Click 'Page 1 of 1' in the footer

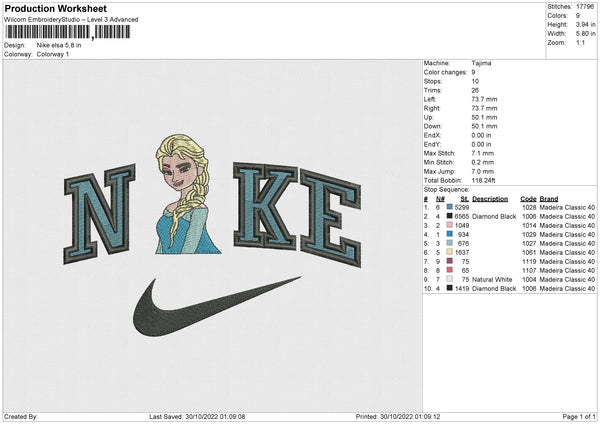[x=579, y=416]
